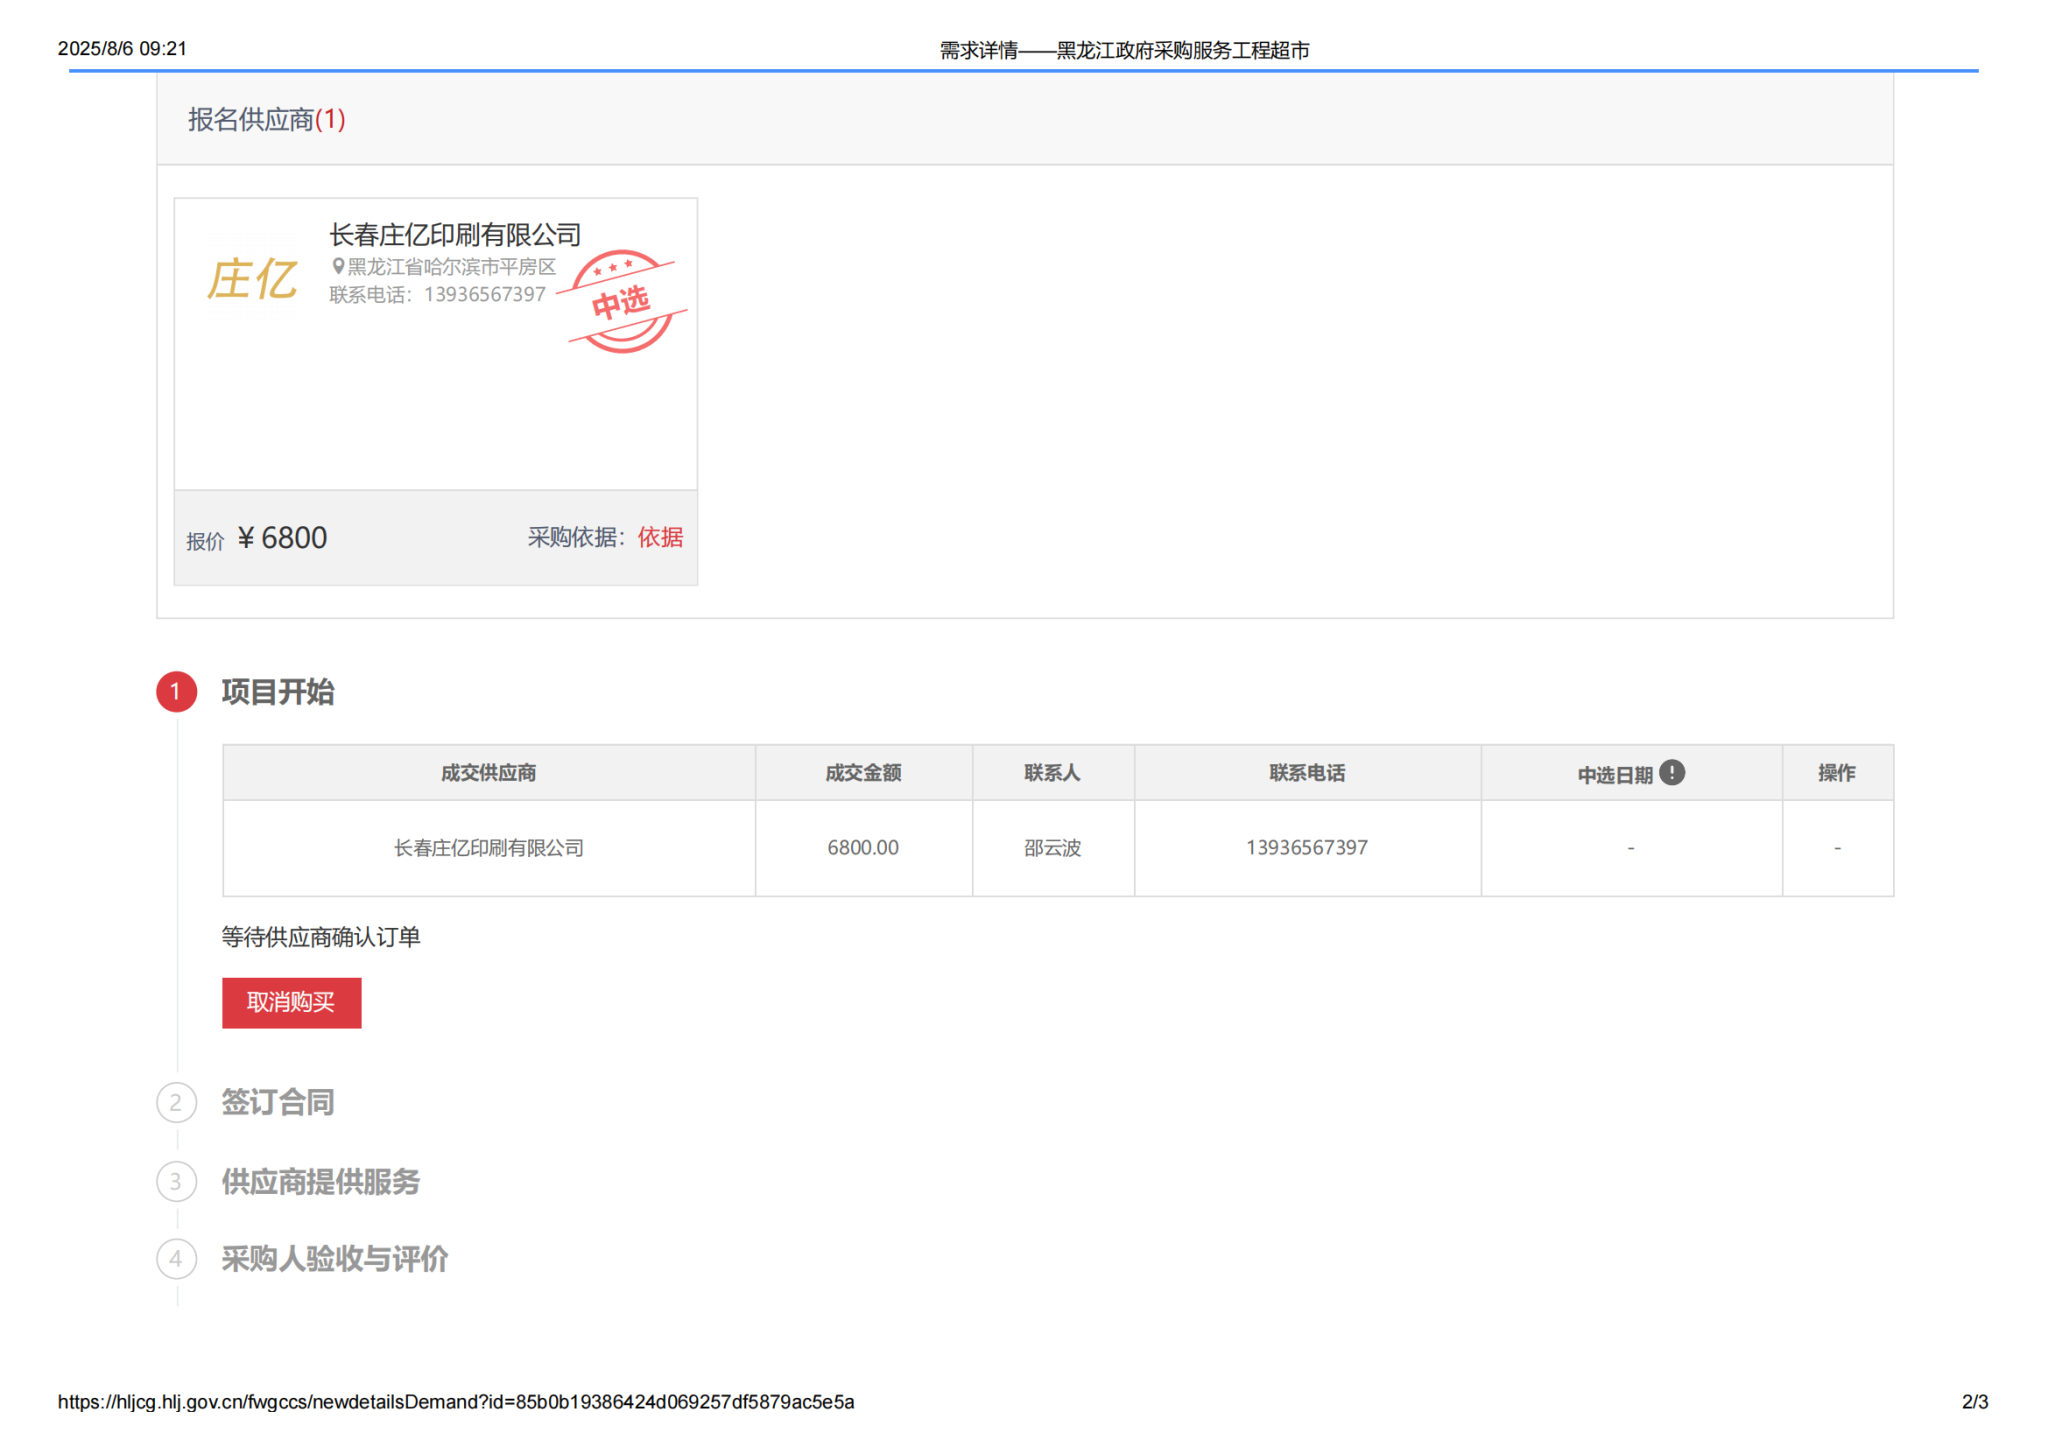Click the 成交供应商 column header

(x=488, y=773)
